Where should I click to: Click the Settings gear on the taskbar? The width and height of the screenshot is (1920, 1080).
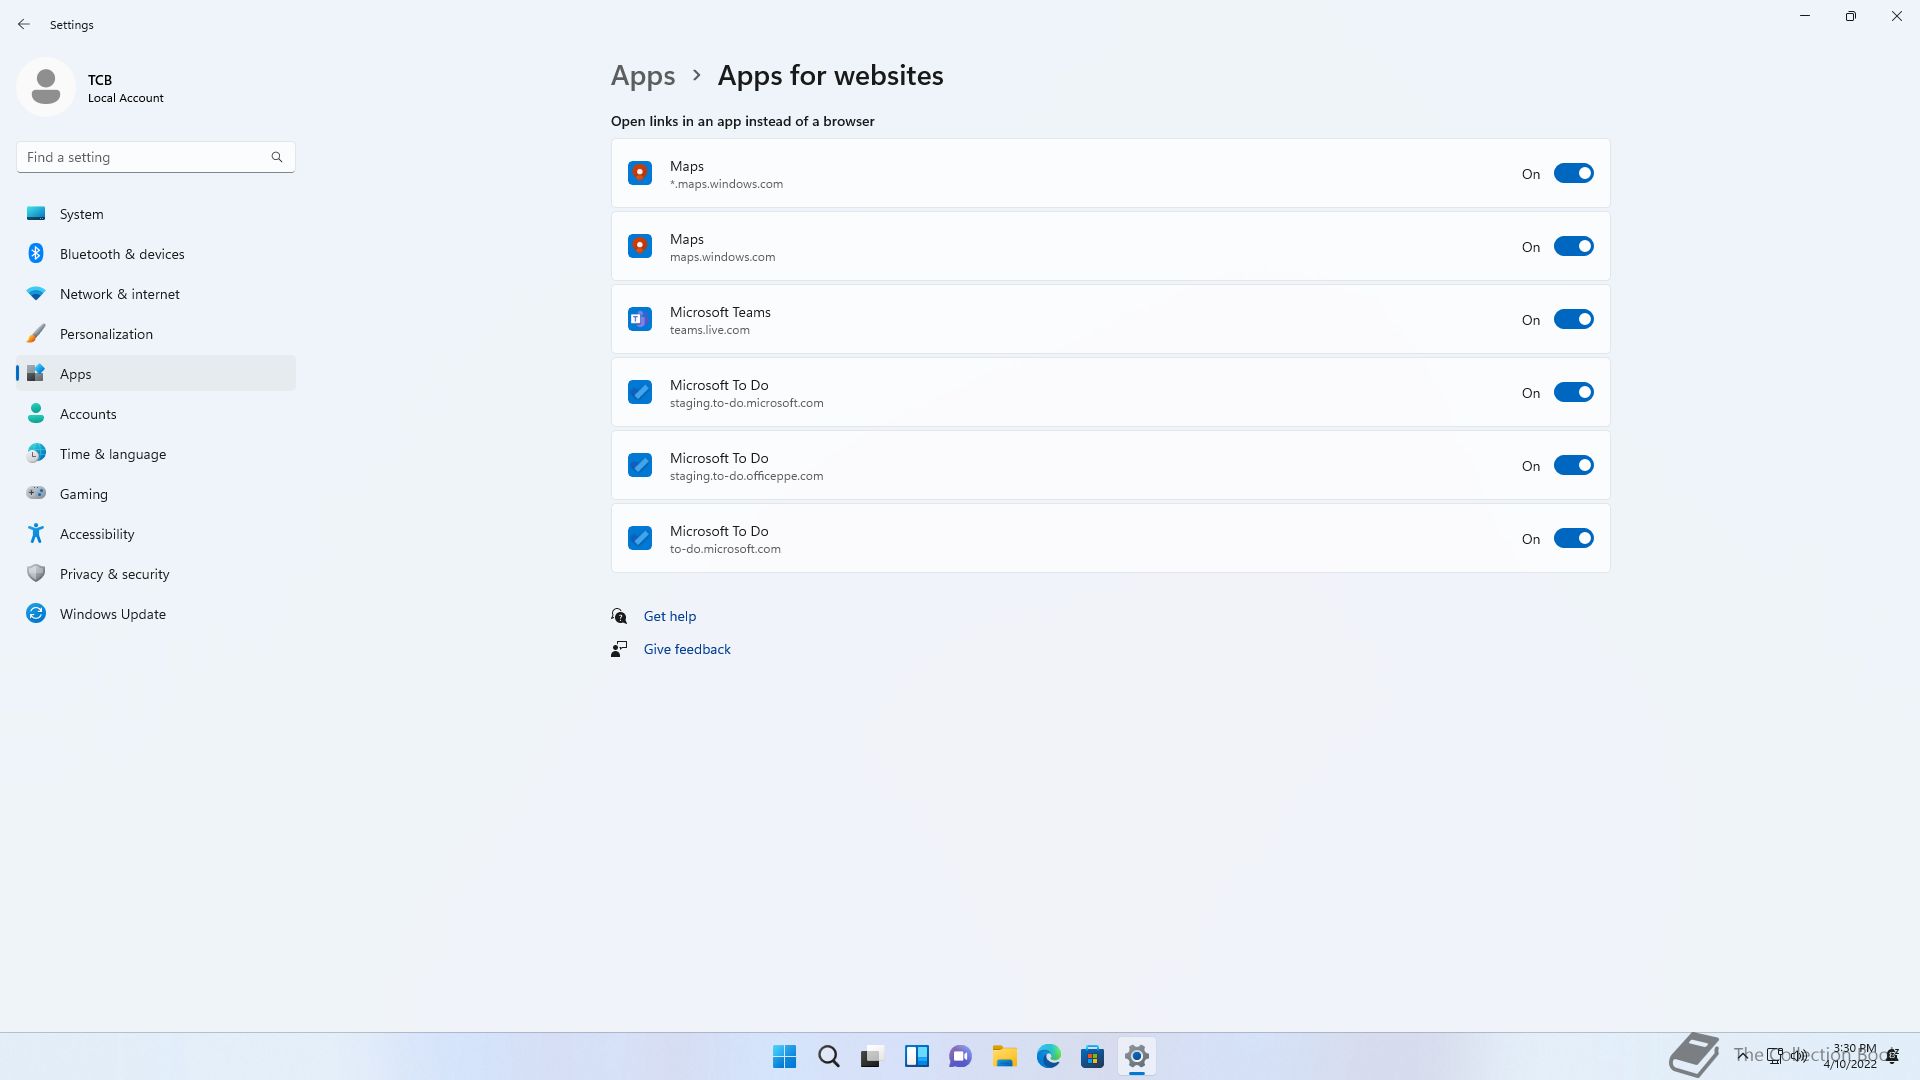point(1137,1056)
